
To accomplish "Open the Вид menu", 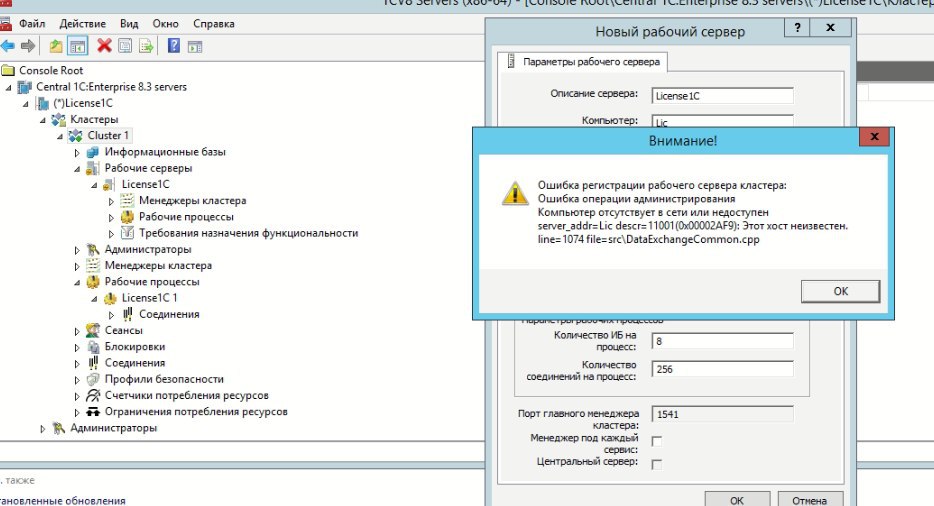I will click(x=129, y=24).
